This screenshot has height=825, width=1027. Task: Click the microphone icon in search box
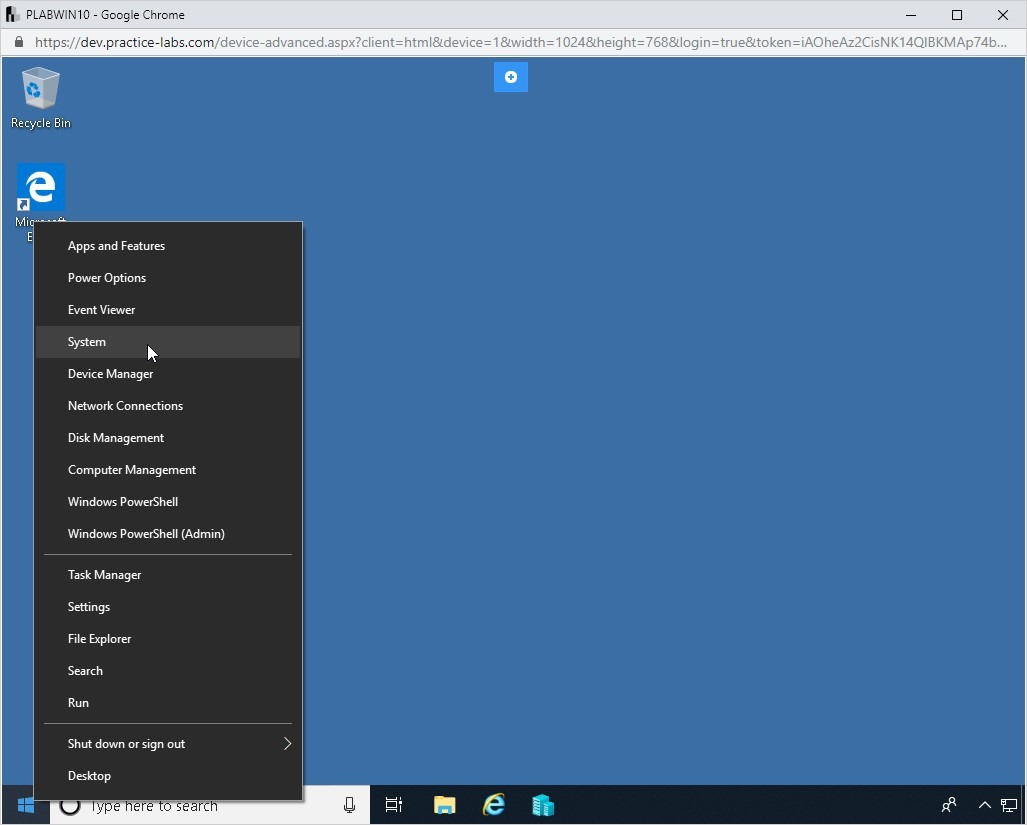coord(349,805)
